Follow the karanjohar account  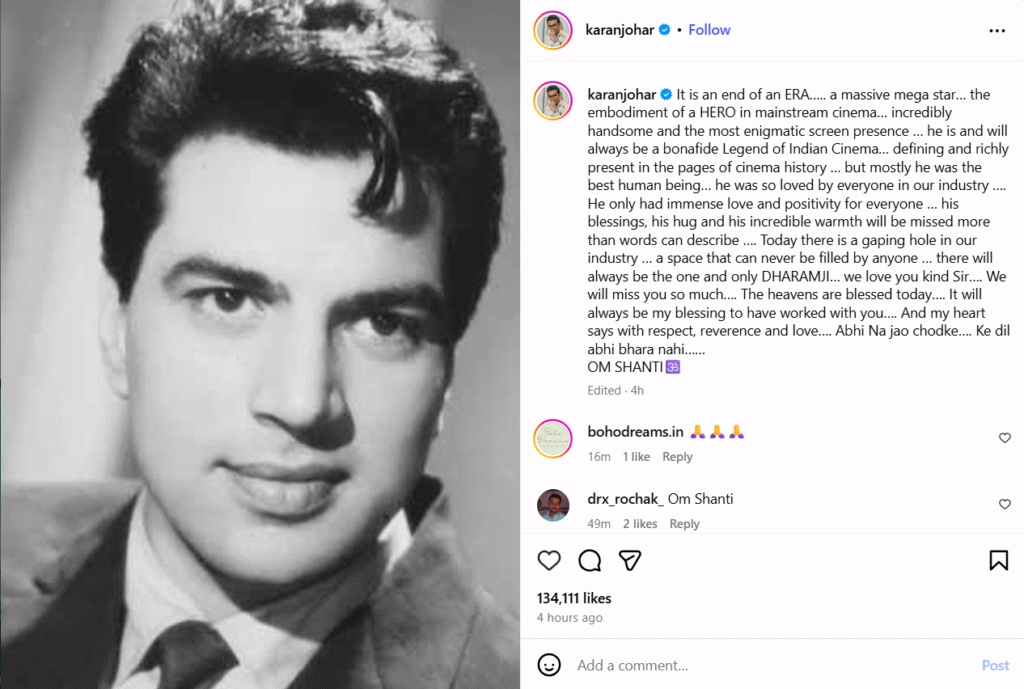tap(709, 30)
